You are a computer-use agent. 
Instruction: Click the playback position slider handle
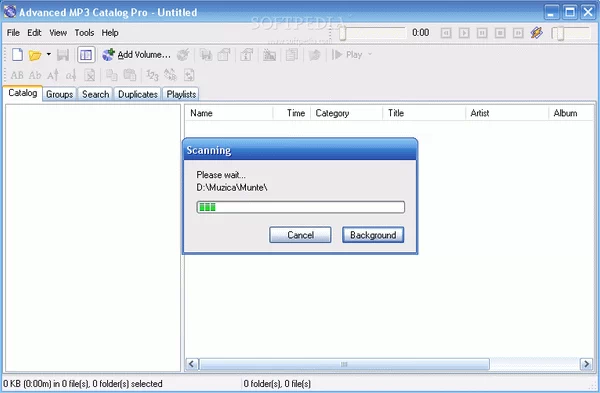tap(342, 33)
